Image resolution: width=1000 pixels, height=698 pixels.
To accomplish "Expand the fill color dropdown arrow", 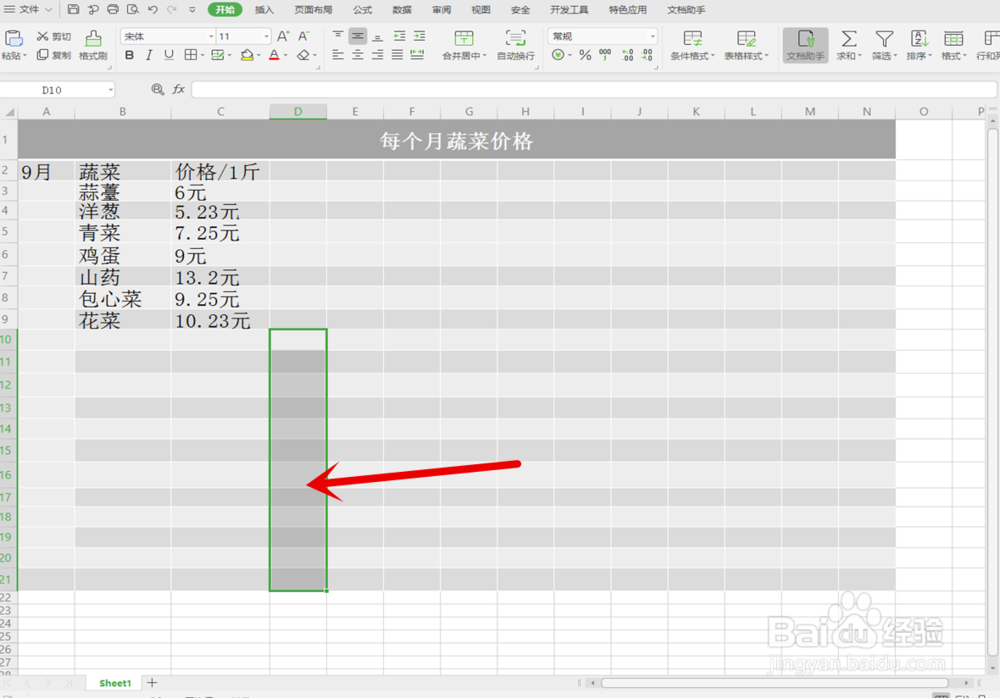I will point(258,56).
